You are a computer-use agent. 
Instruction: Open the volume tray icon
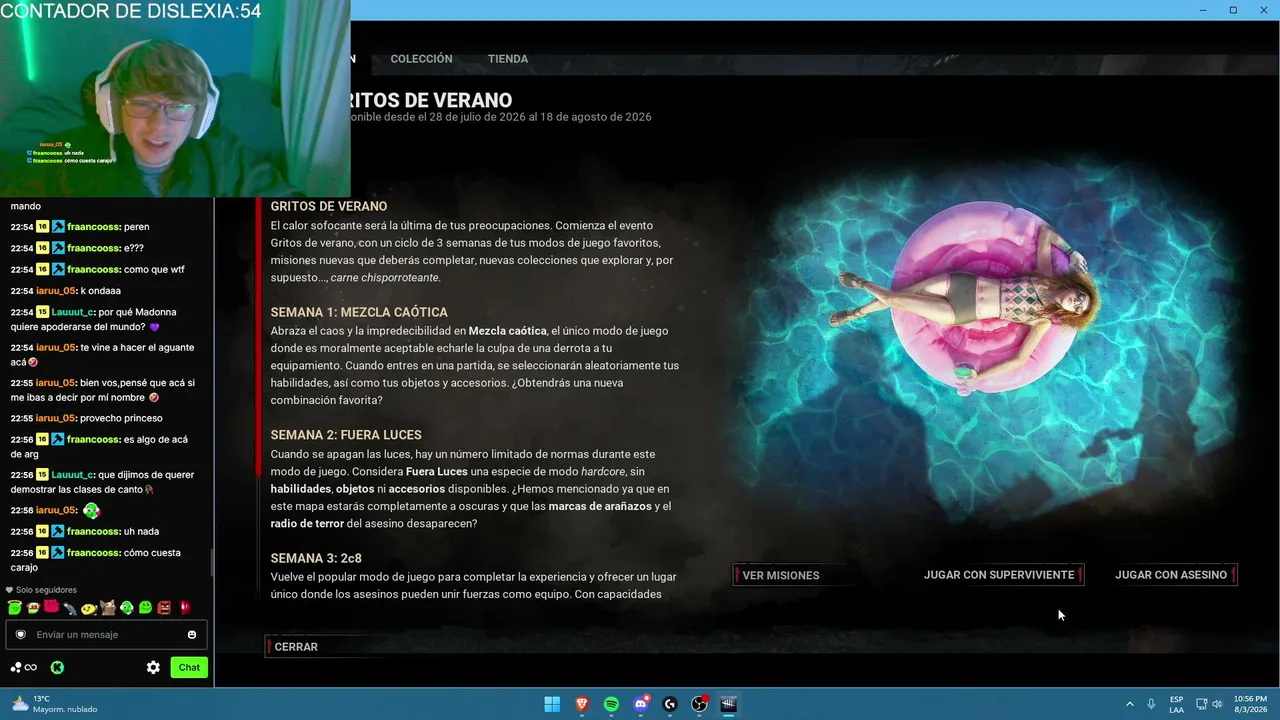click(1217, 704)
